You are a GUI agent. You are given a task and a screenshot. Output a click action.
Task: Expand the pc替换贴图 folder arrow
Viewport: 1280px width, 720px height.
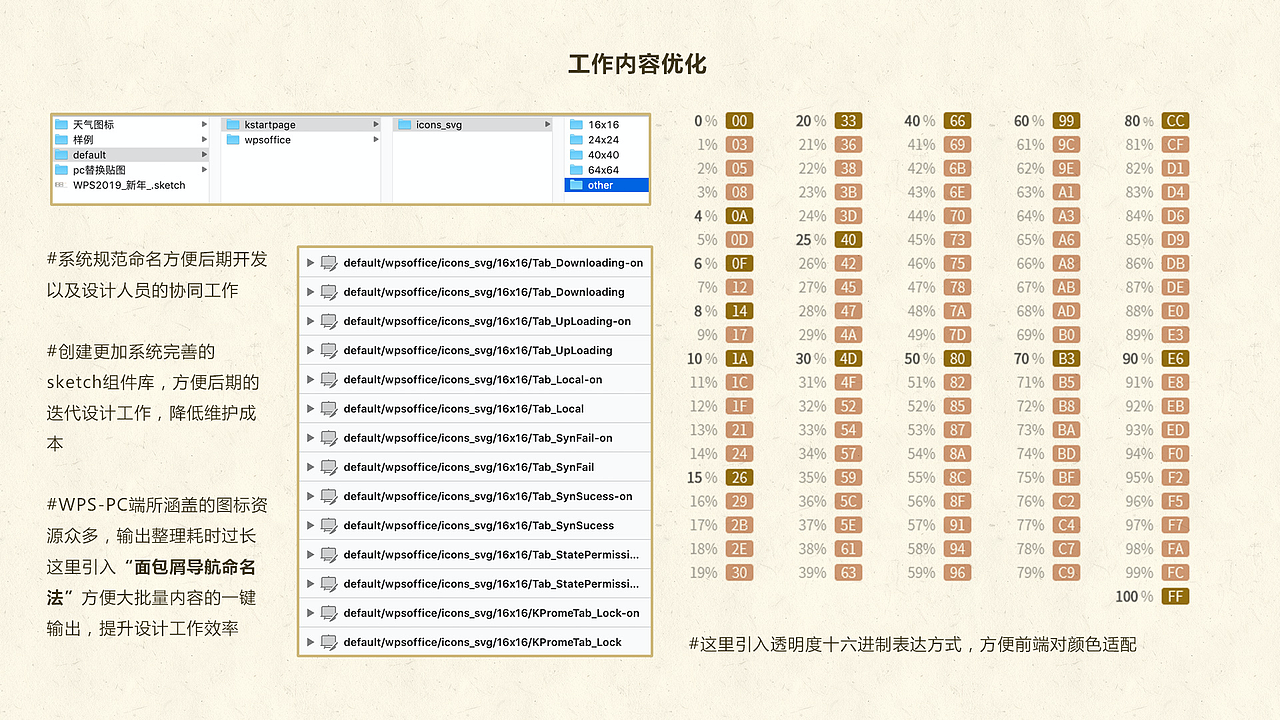204,170
